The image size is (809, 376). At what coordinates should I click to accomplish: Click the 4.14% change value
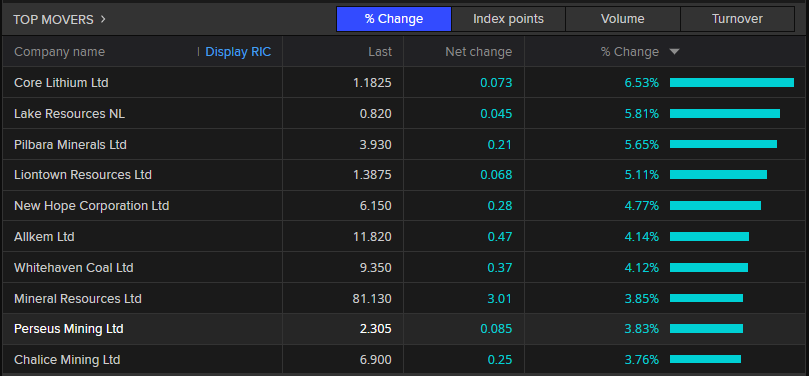642,237
